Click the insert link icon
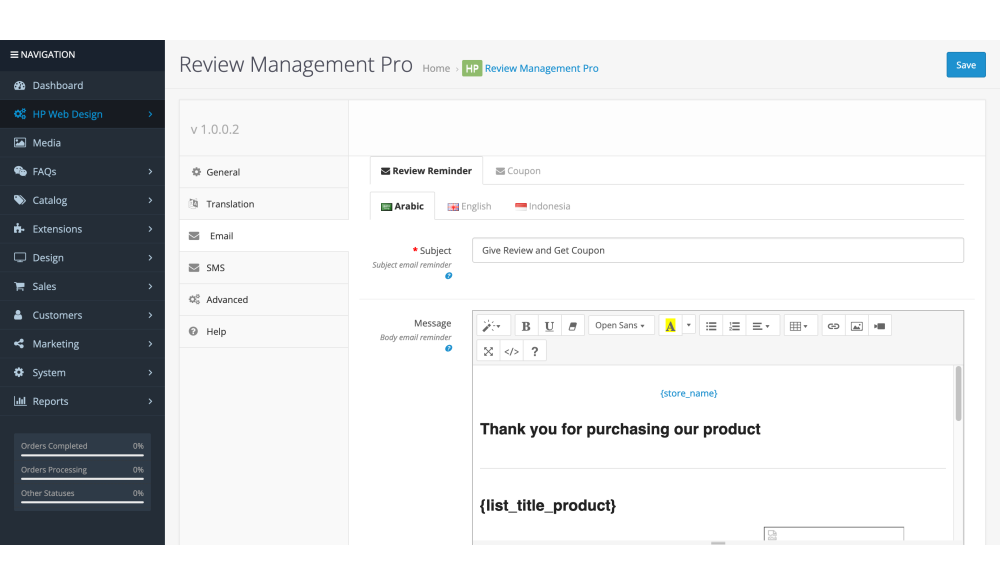Viewport: 1000px width, 585px height. click(x=832, y=326)
